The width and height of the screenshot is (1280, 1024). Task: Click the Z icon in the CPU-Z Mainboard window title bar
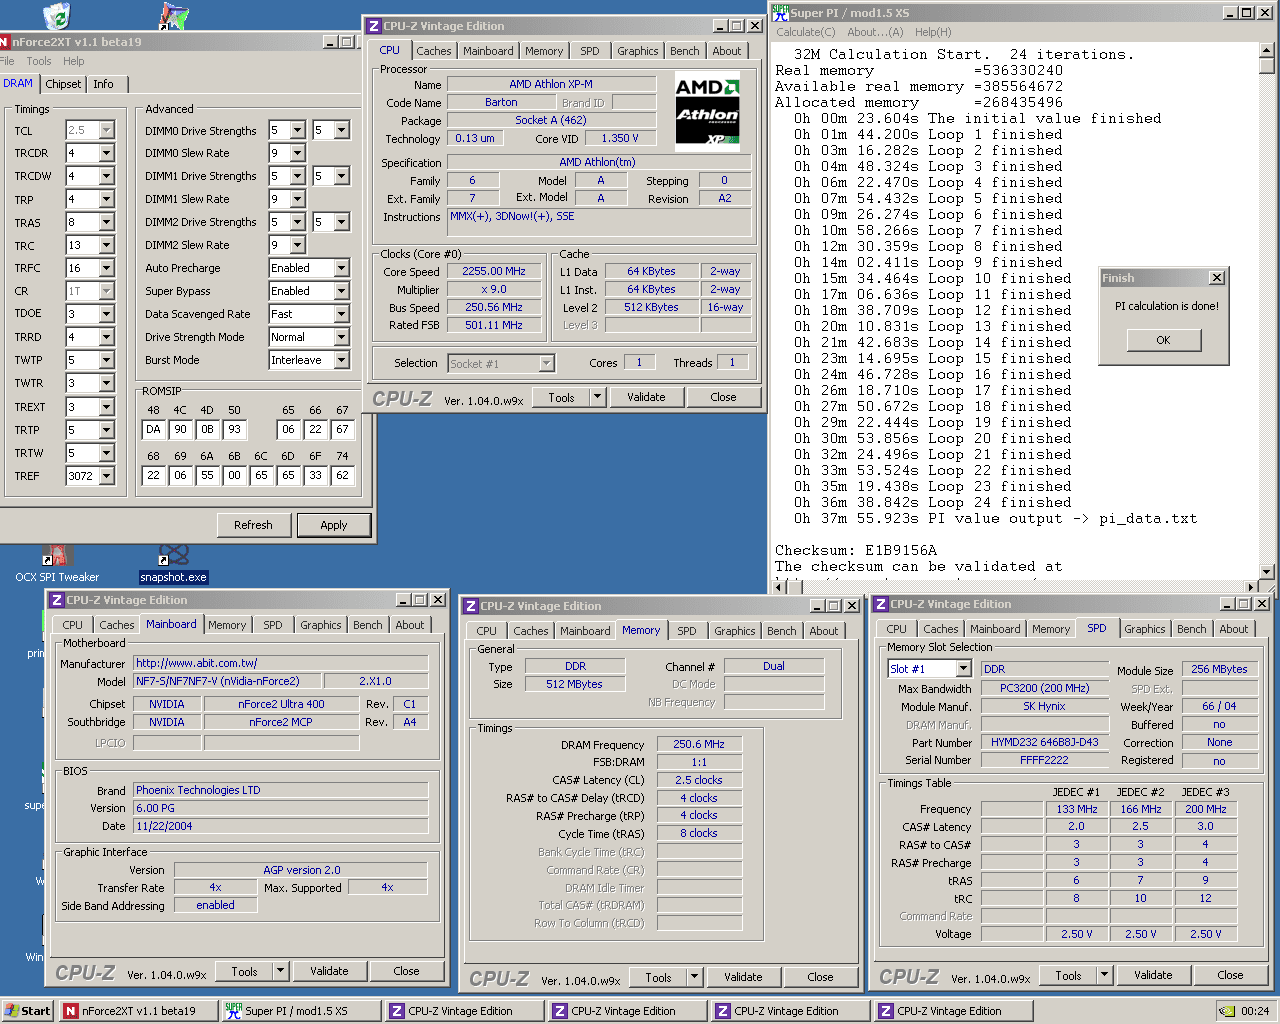point(57,600)
